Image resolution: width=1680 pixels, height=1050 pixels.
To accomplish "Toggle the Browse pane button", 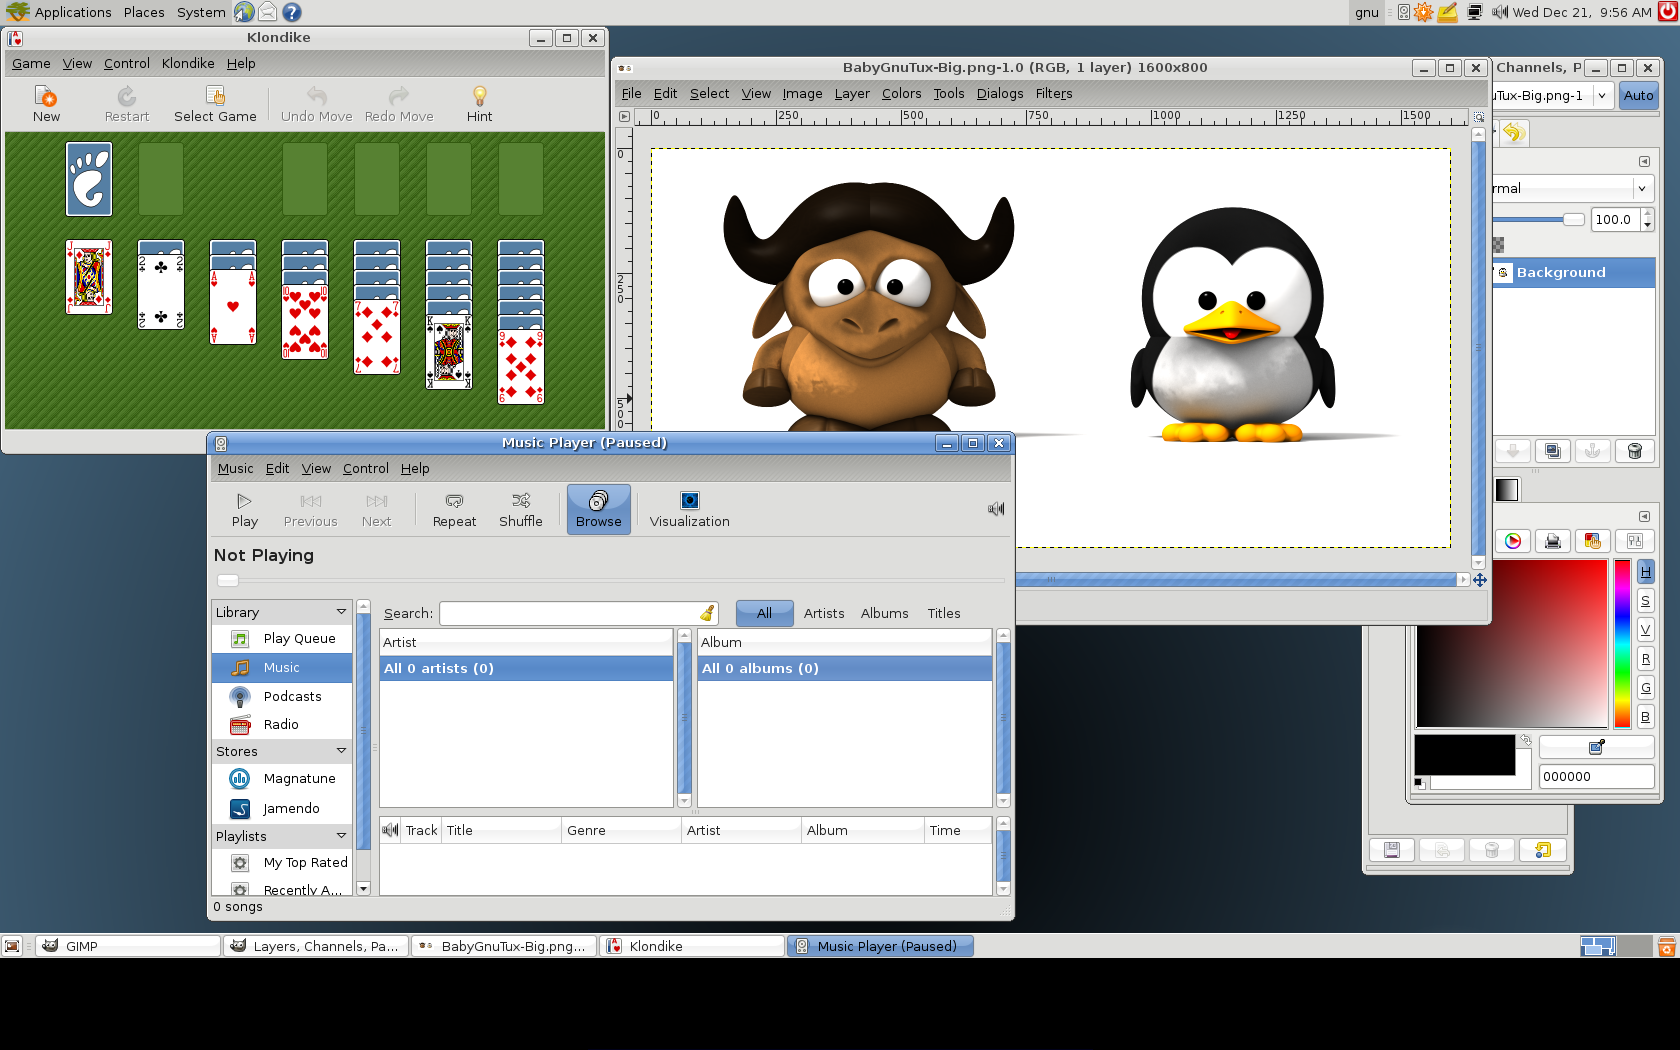I will pyautogui.click(x=598, y=509).
